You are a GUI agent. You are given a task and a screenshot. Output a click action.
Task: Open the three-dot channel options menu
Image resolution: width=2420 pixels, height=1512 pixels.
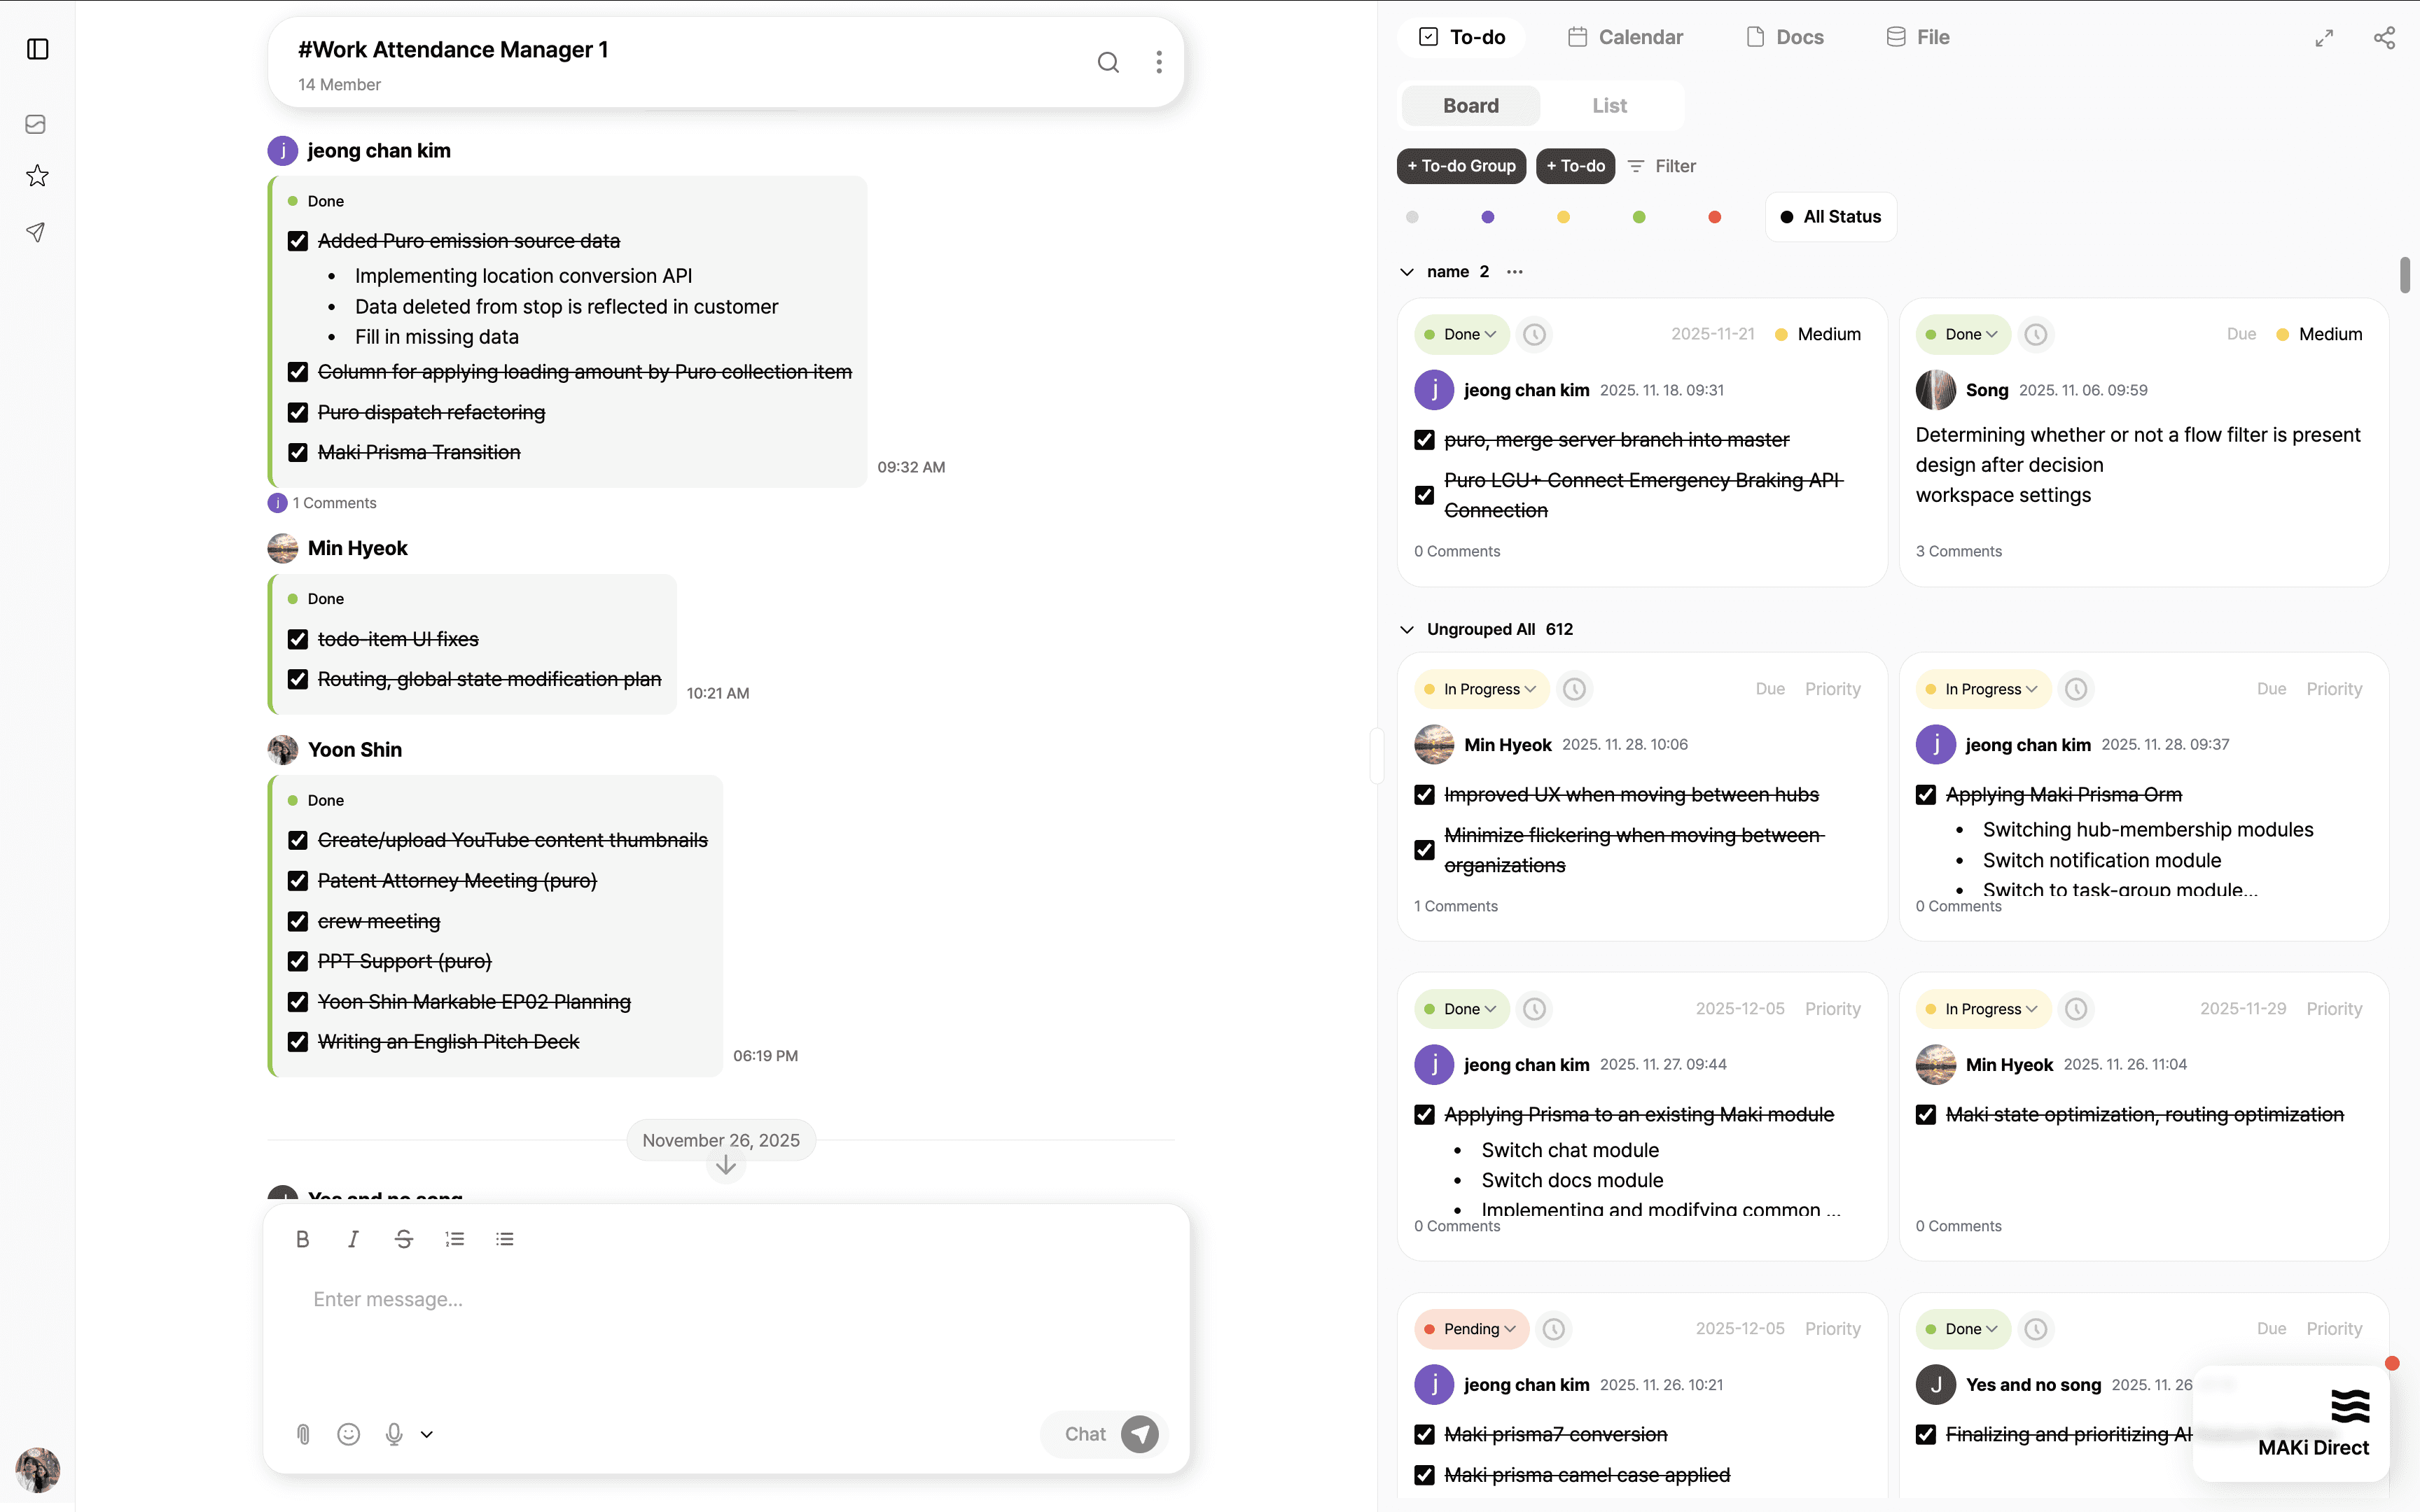[1159, 62]
